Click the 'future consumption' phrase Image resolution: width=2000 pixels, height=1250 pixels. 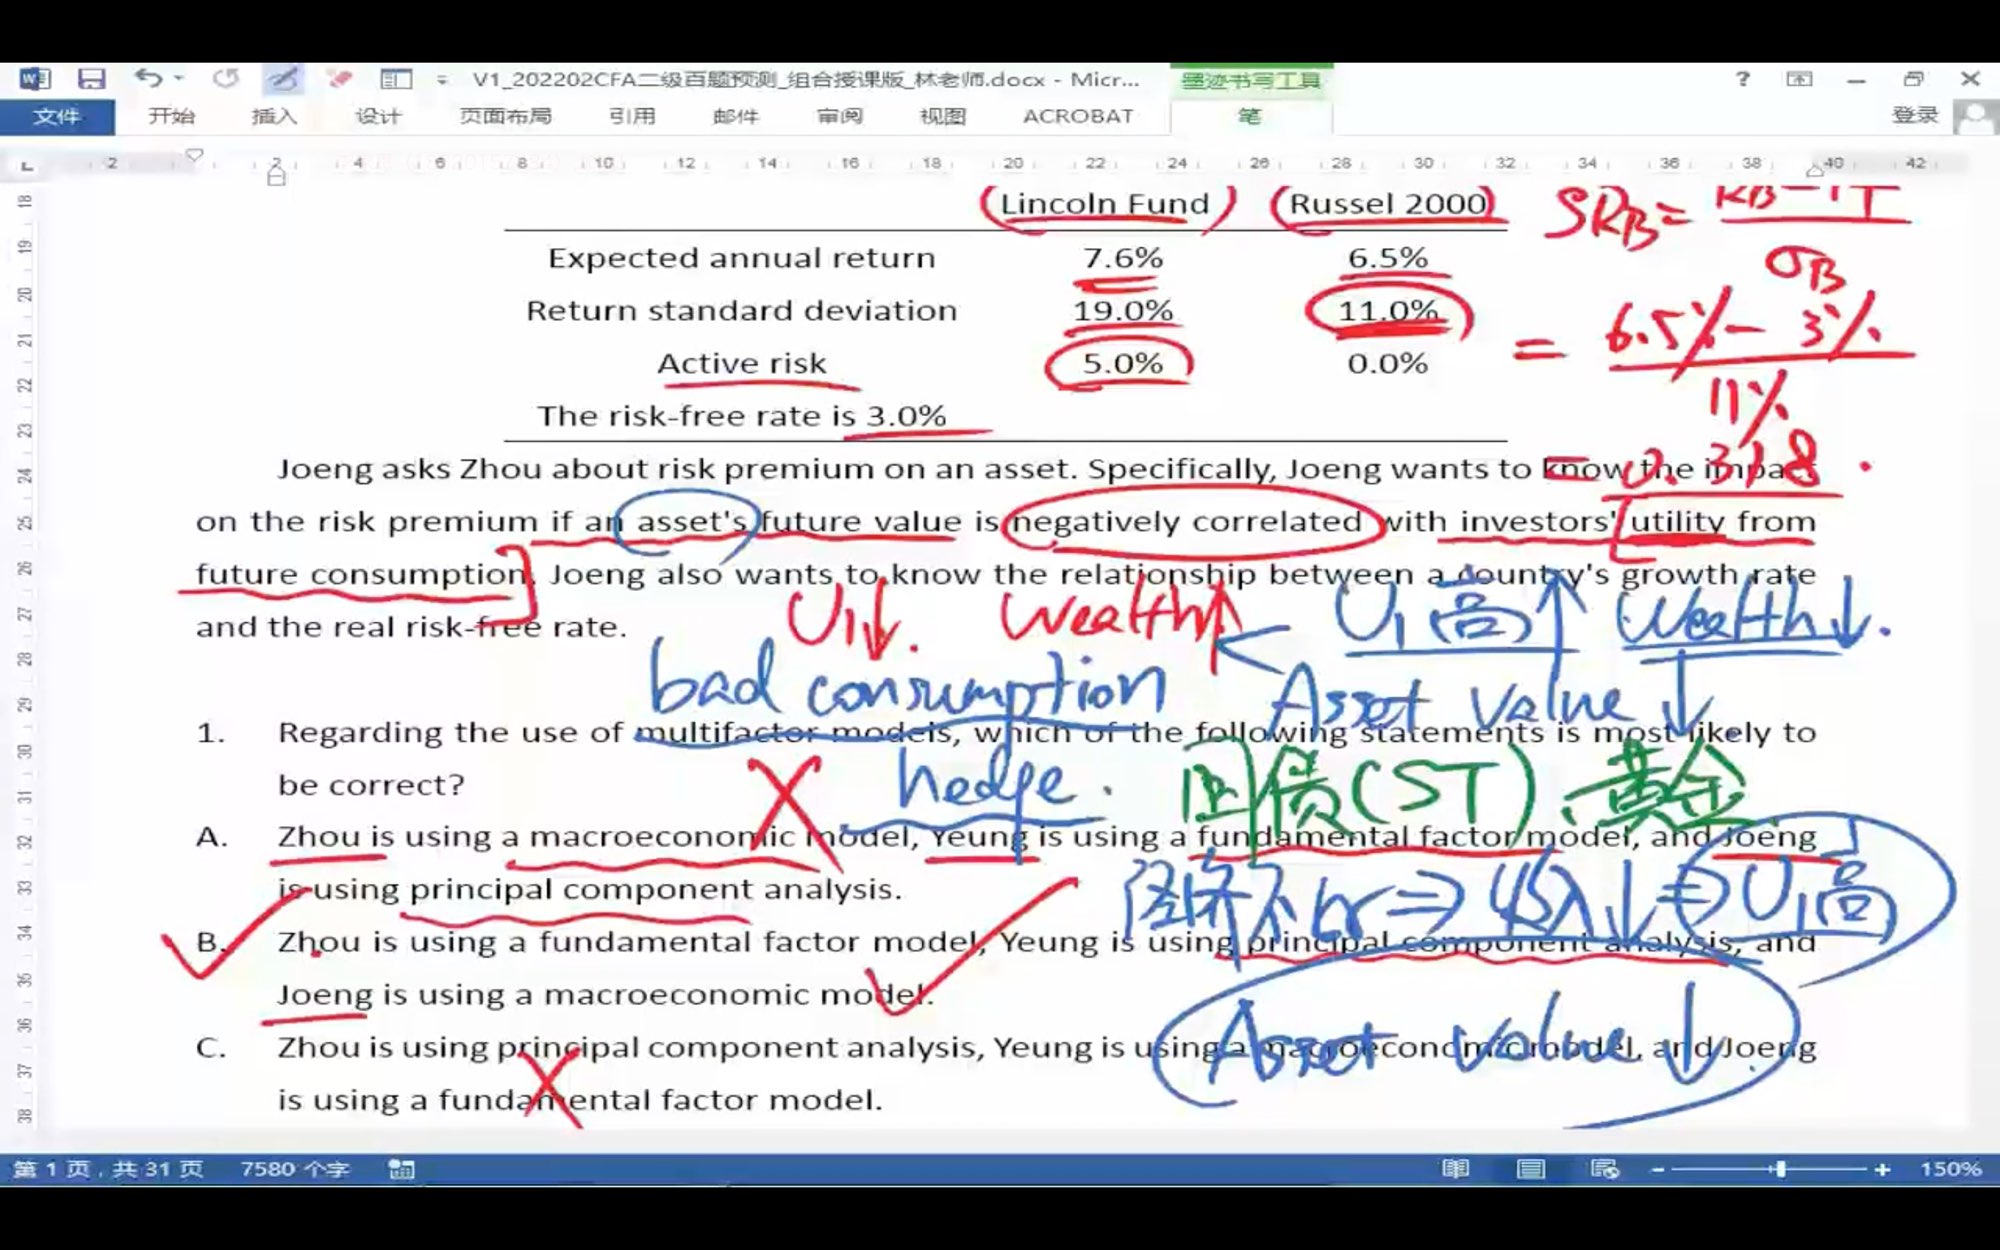(x=360, y=575)
